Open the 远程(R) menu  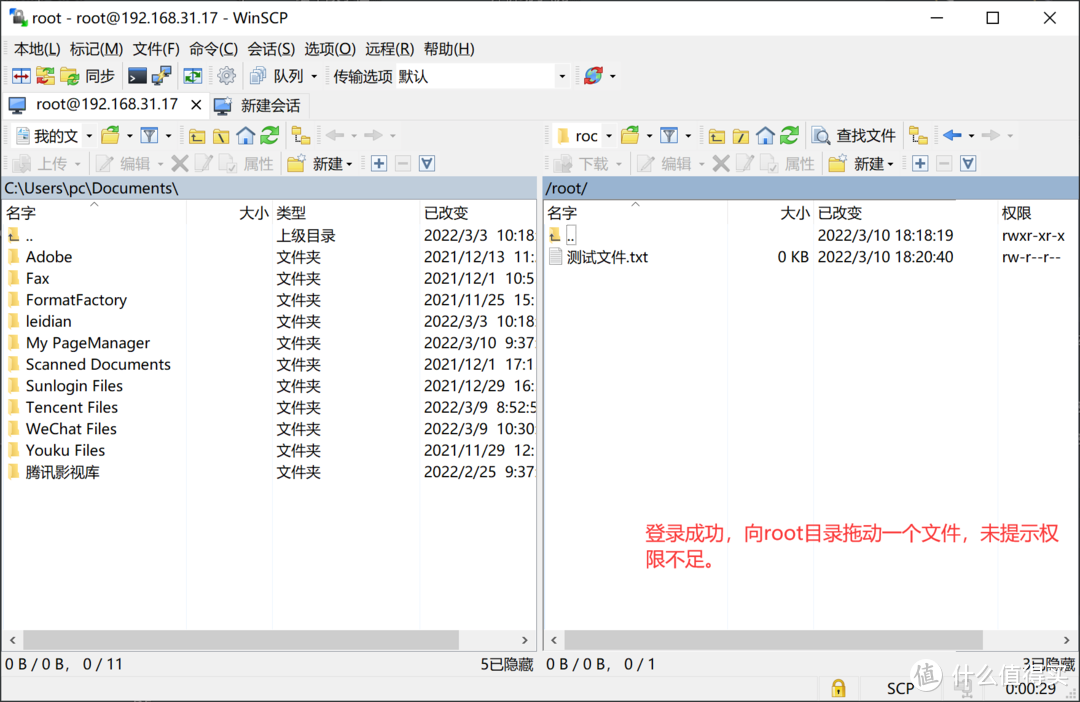[x=390, y=49]
